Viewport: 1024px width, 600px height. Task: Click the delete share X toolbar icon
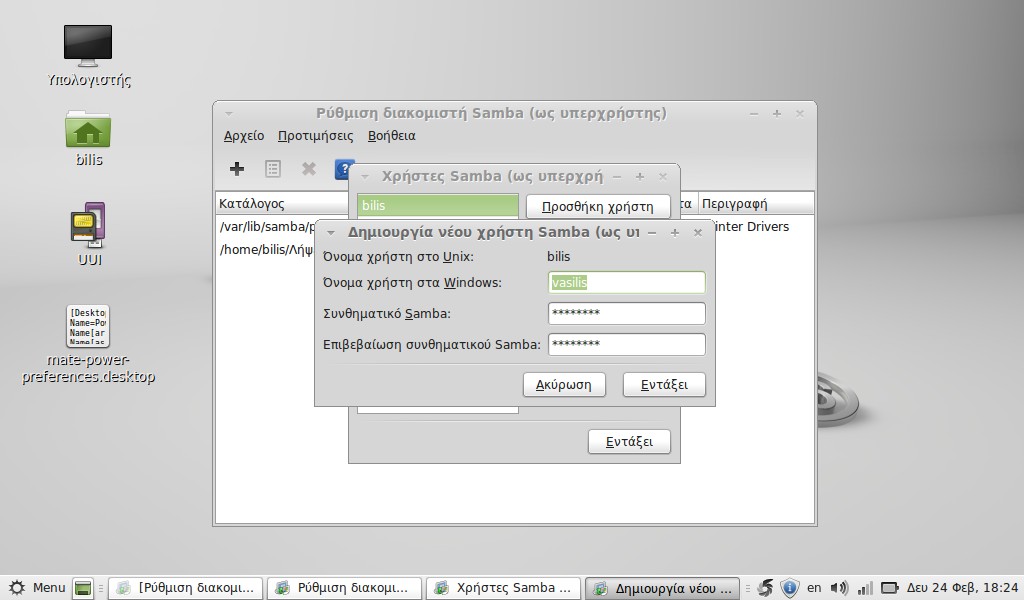tap(309, 169)
